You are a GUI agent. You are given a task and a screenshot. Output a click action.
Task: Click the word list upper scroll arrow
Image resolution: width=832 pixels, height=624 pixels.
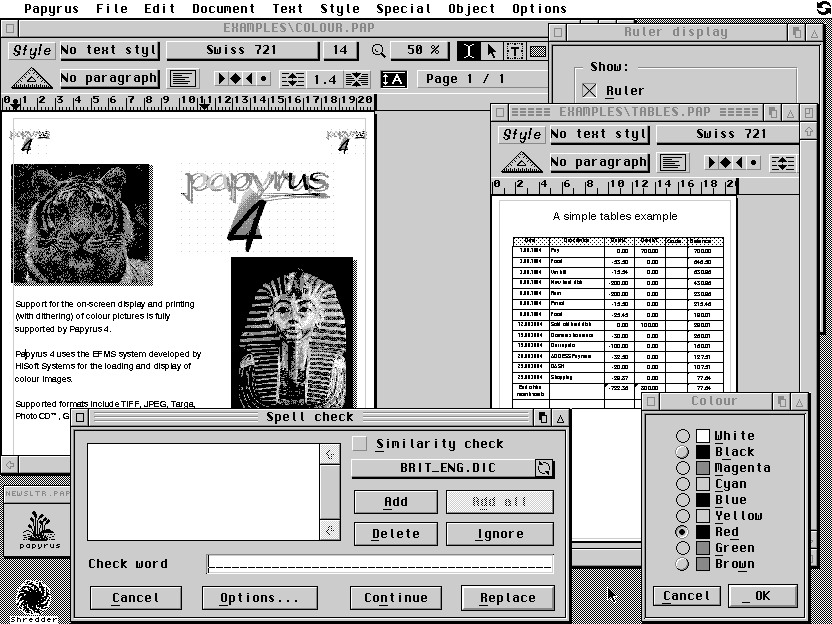tap(330, 454)
